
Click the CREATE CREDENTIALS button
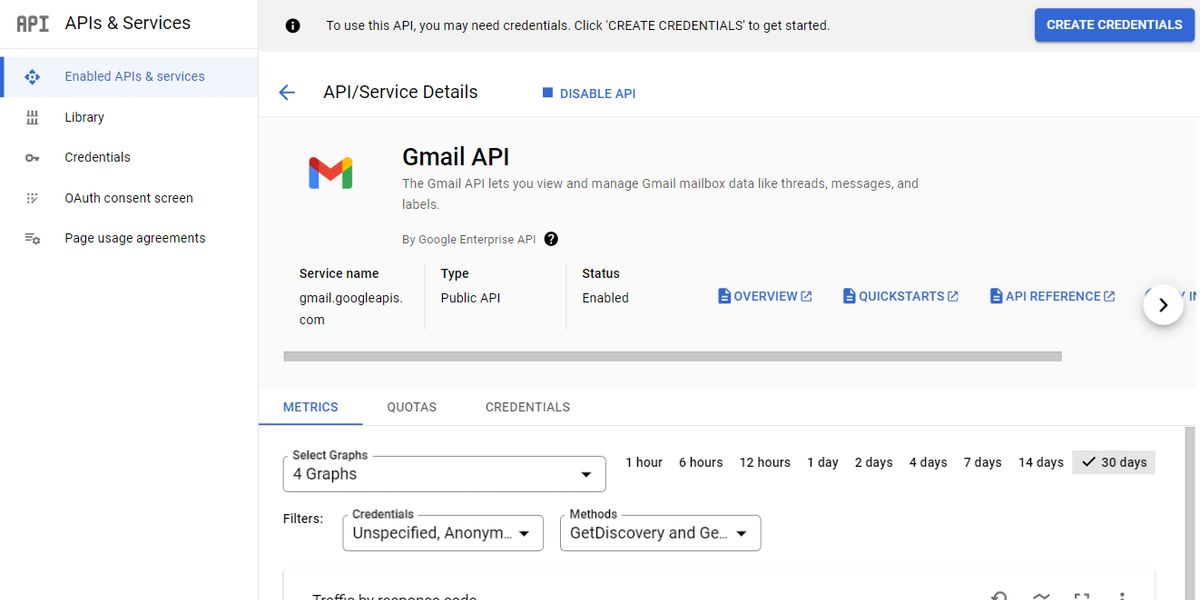[x=1114, y=25]
